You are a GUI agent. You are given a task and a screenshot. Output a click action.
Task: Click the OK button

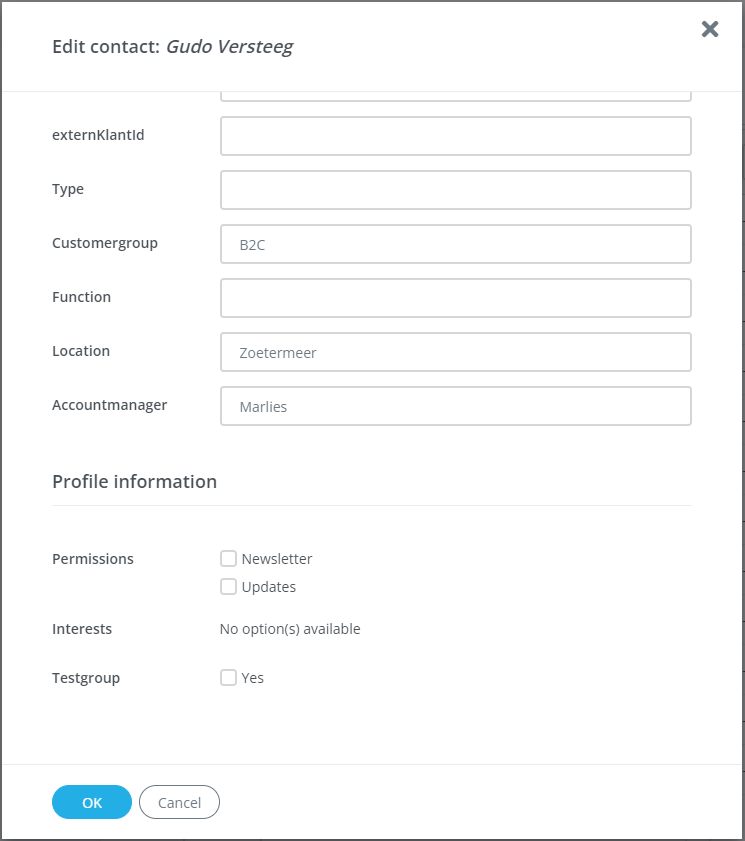click(x=91, y=802)
